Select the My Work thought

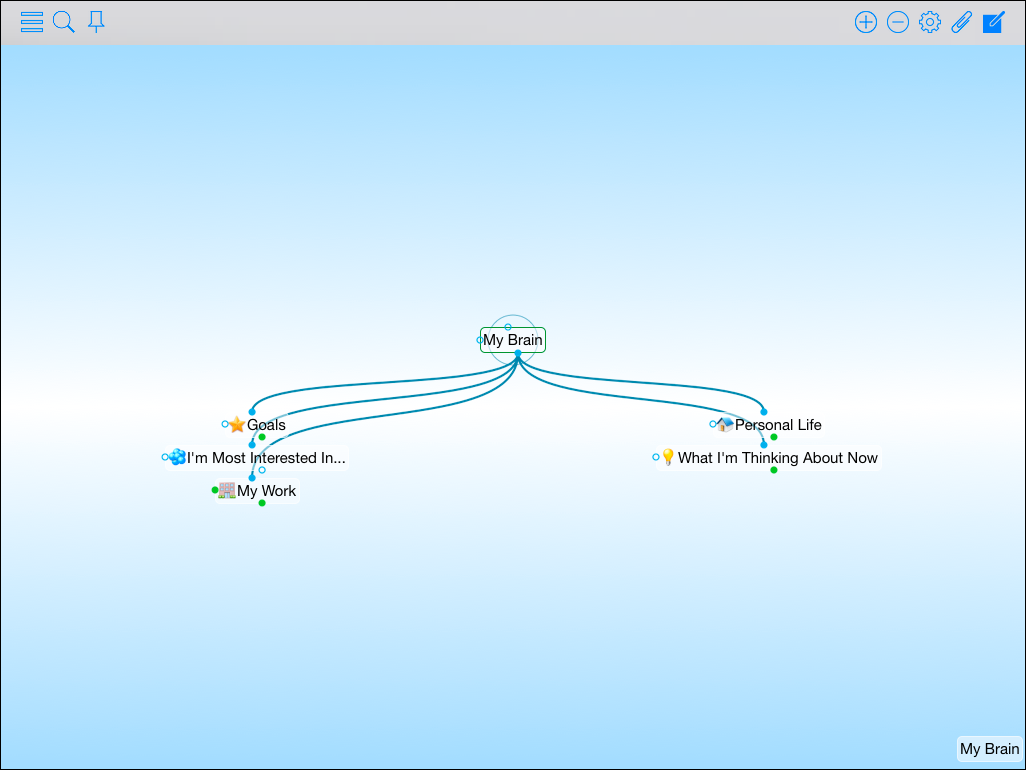point(266,491)
